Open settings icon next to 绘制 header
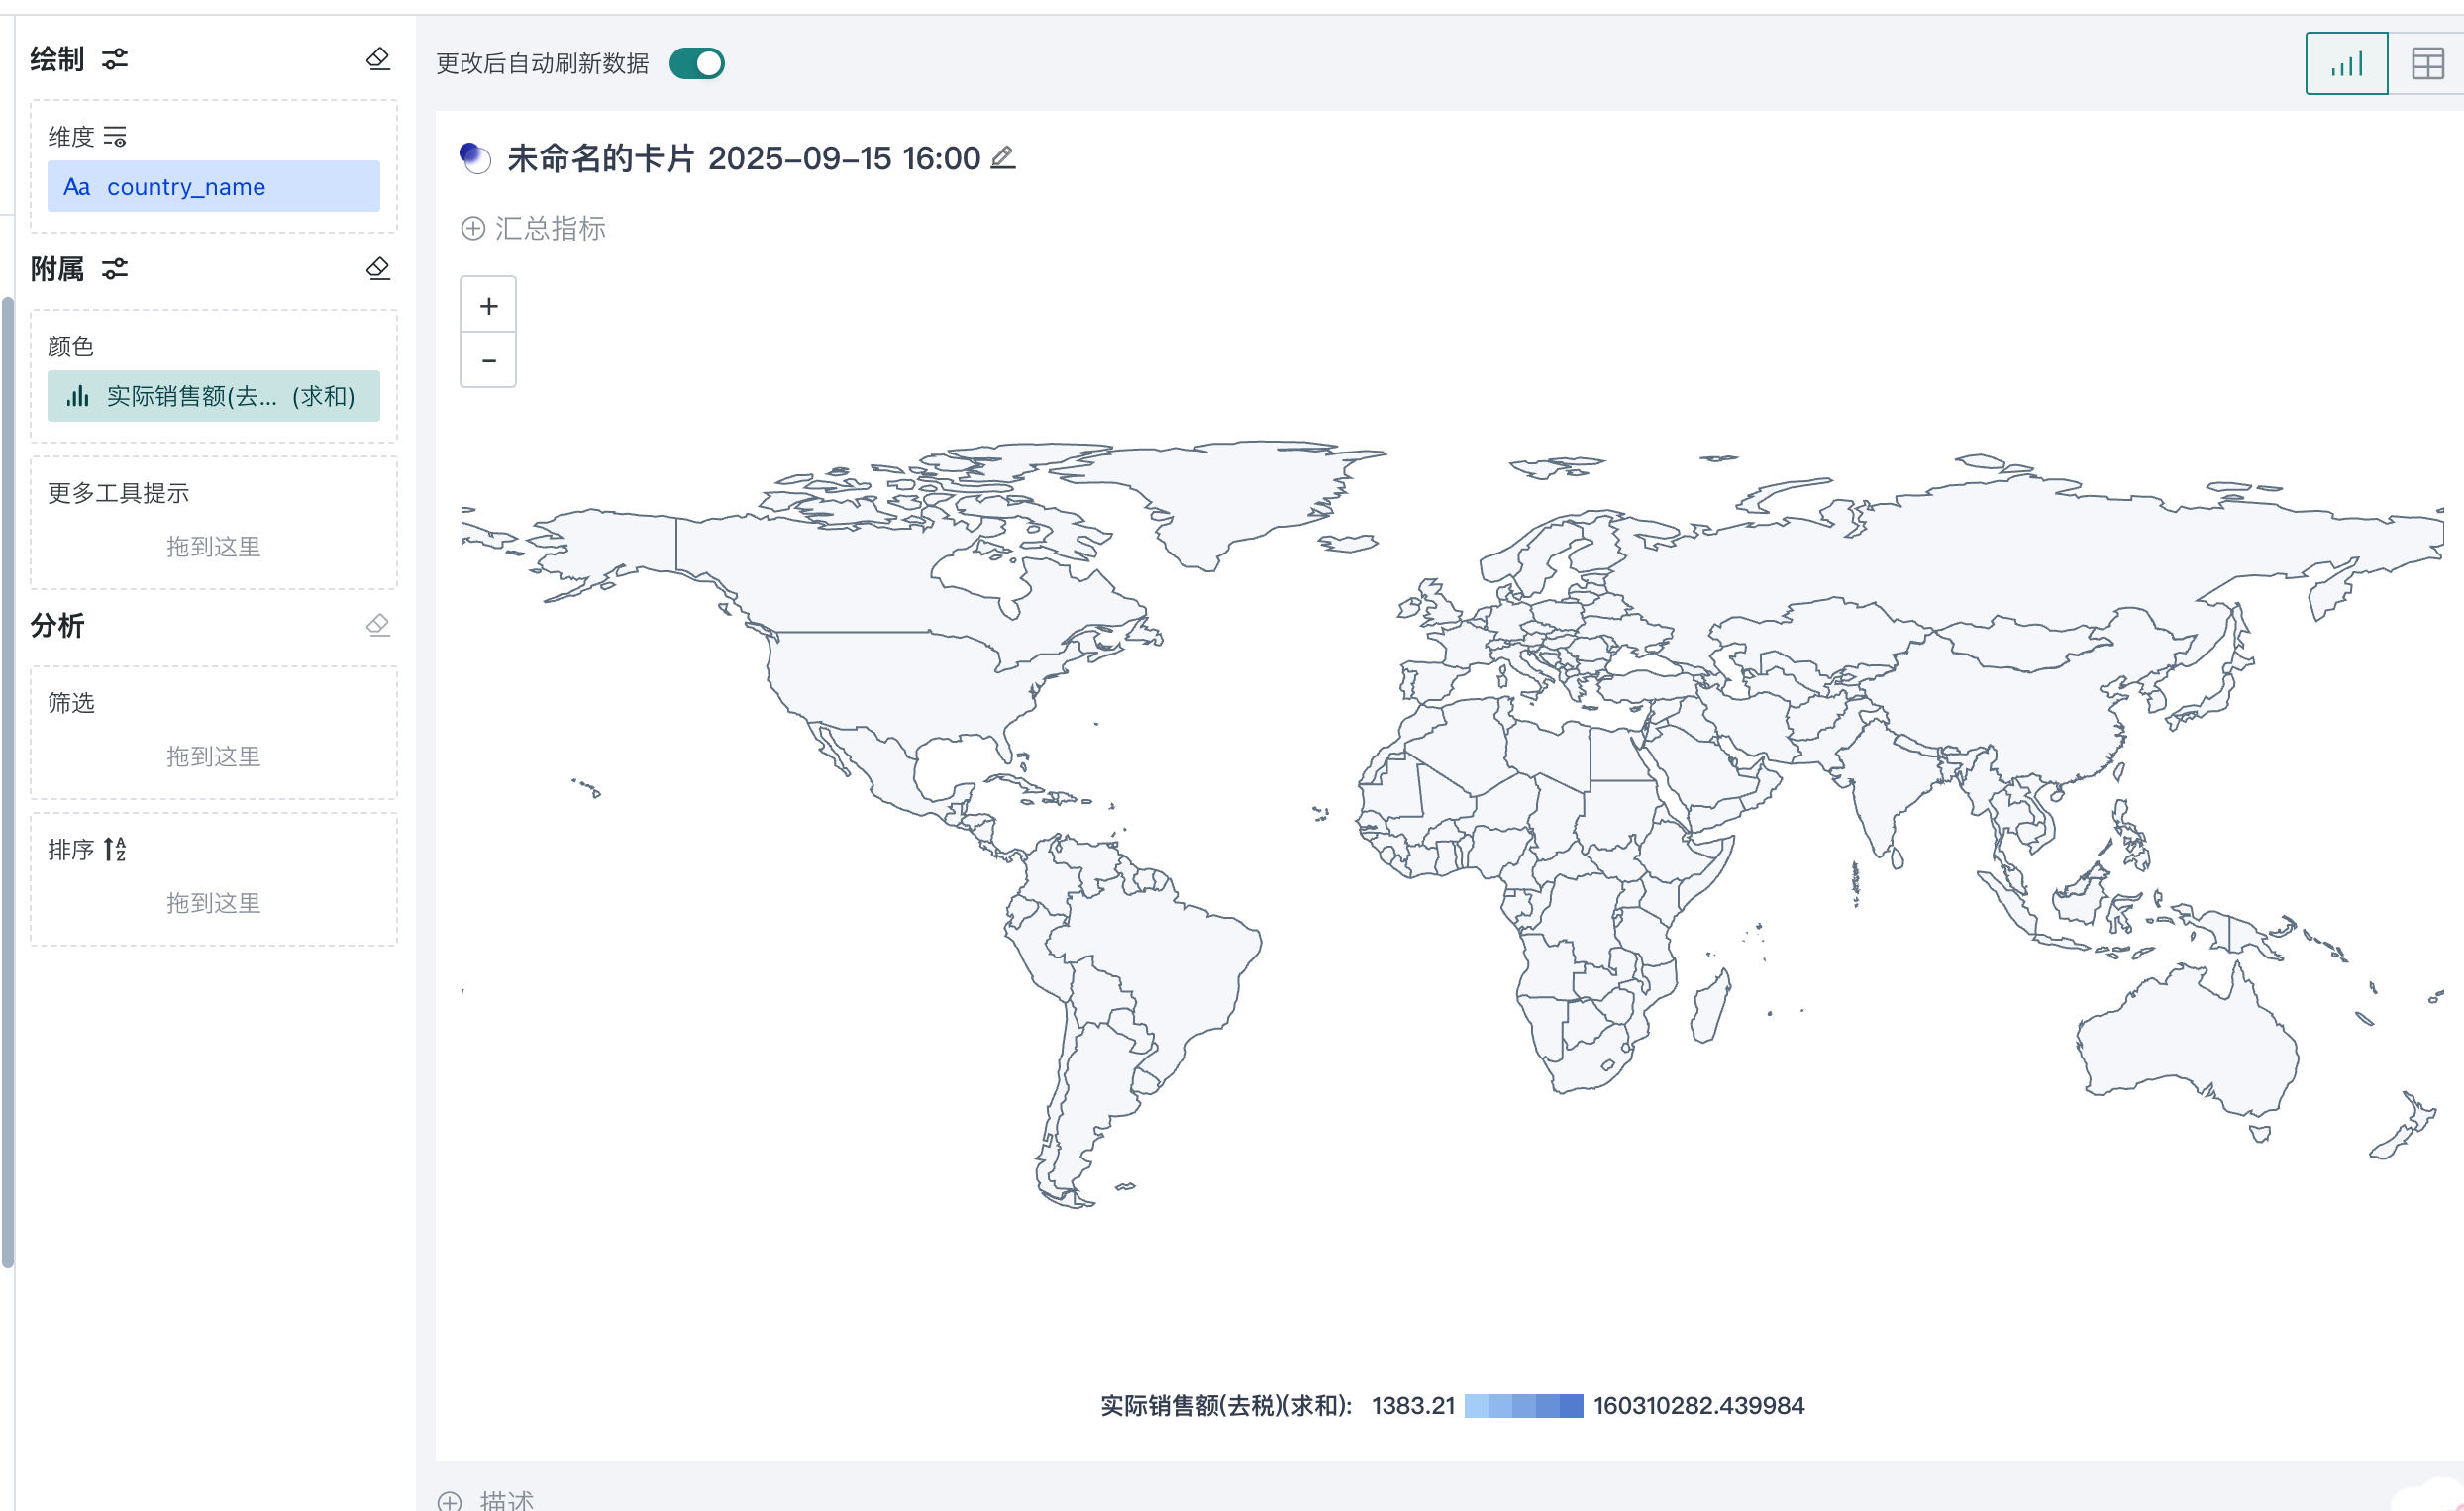This screenshot has height=1511, width=2464. click(115, 59)
